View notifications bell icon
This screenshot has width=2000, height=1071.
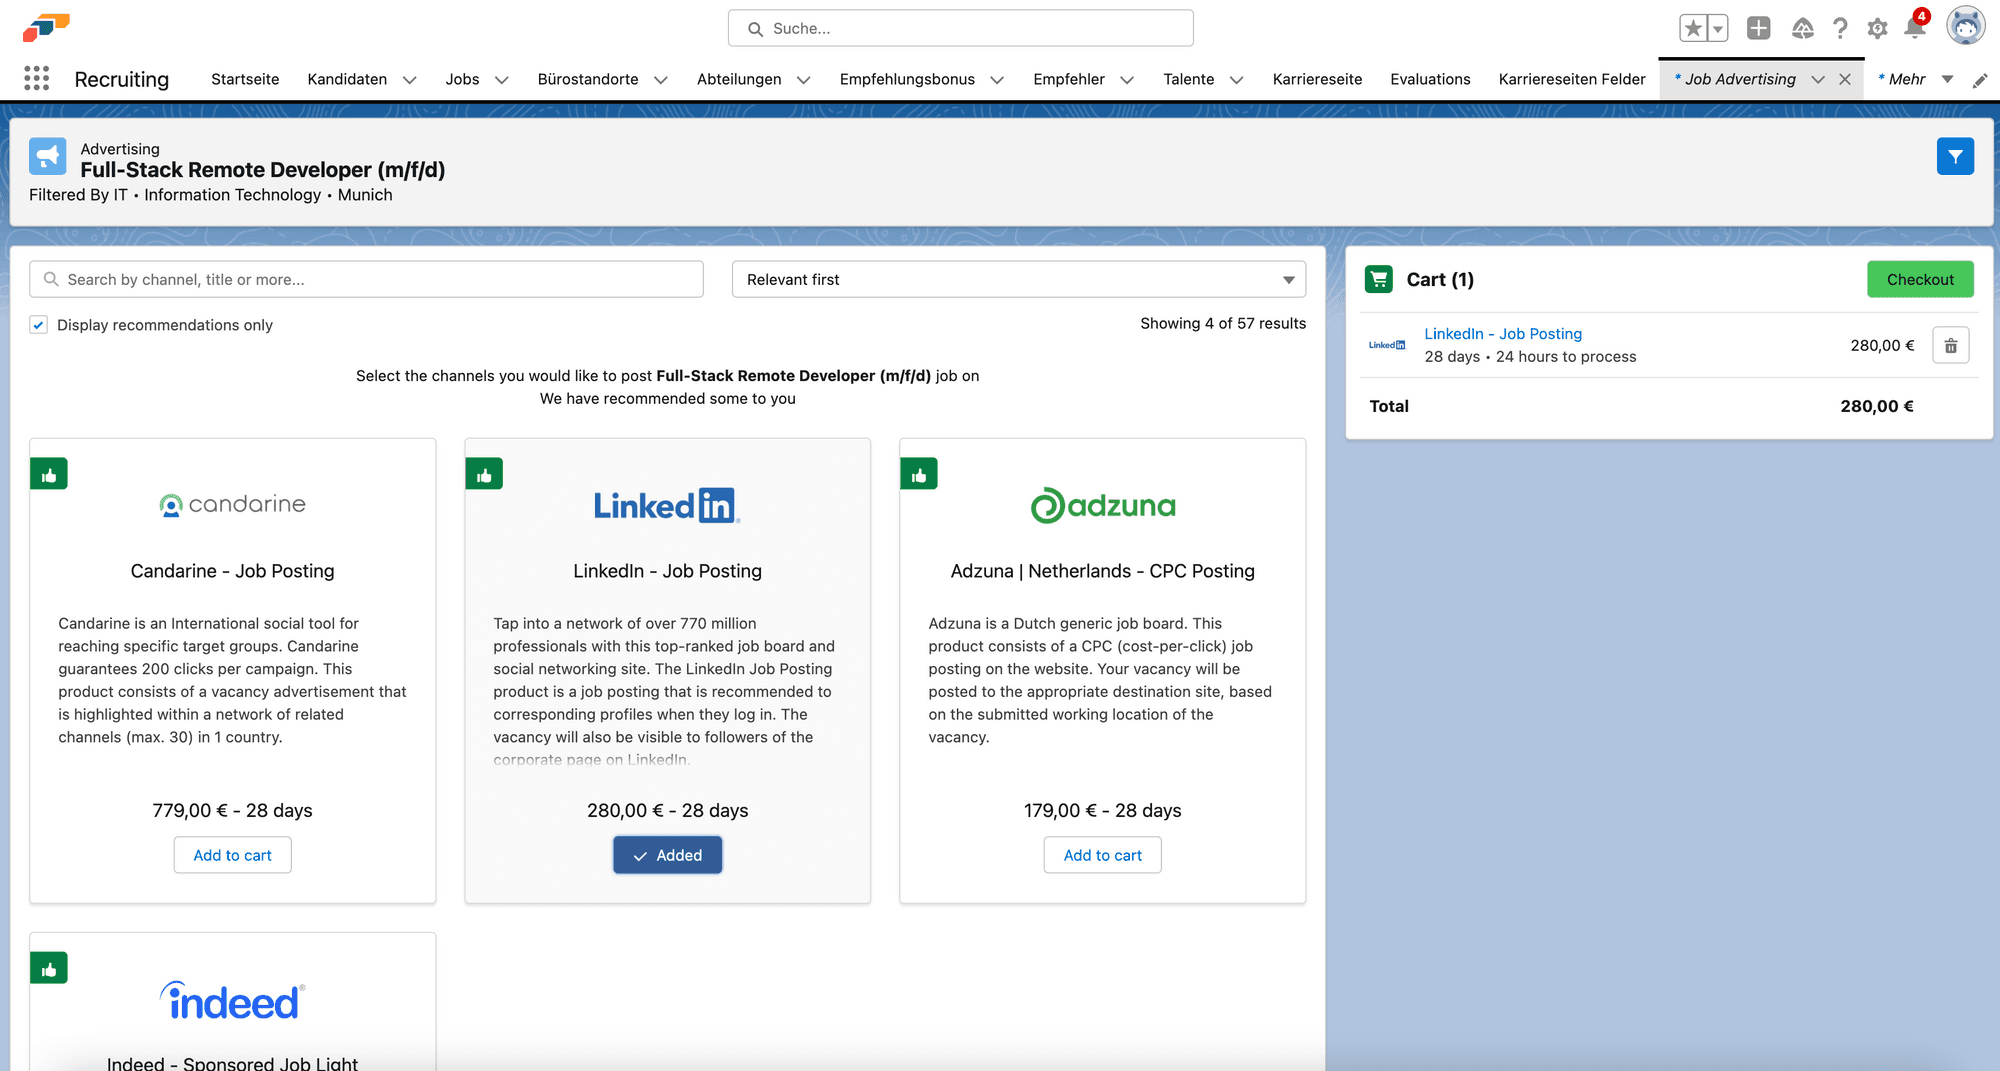1915,27
